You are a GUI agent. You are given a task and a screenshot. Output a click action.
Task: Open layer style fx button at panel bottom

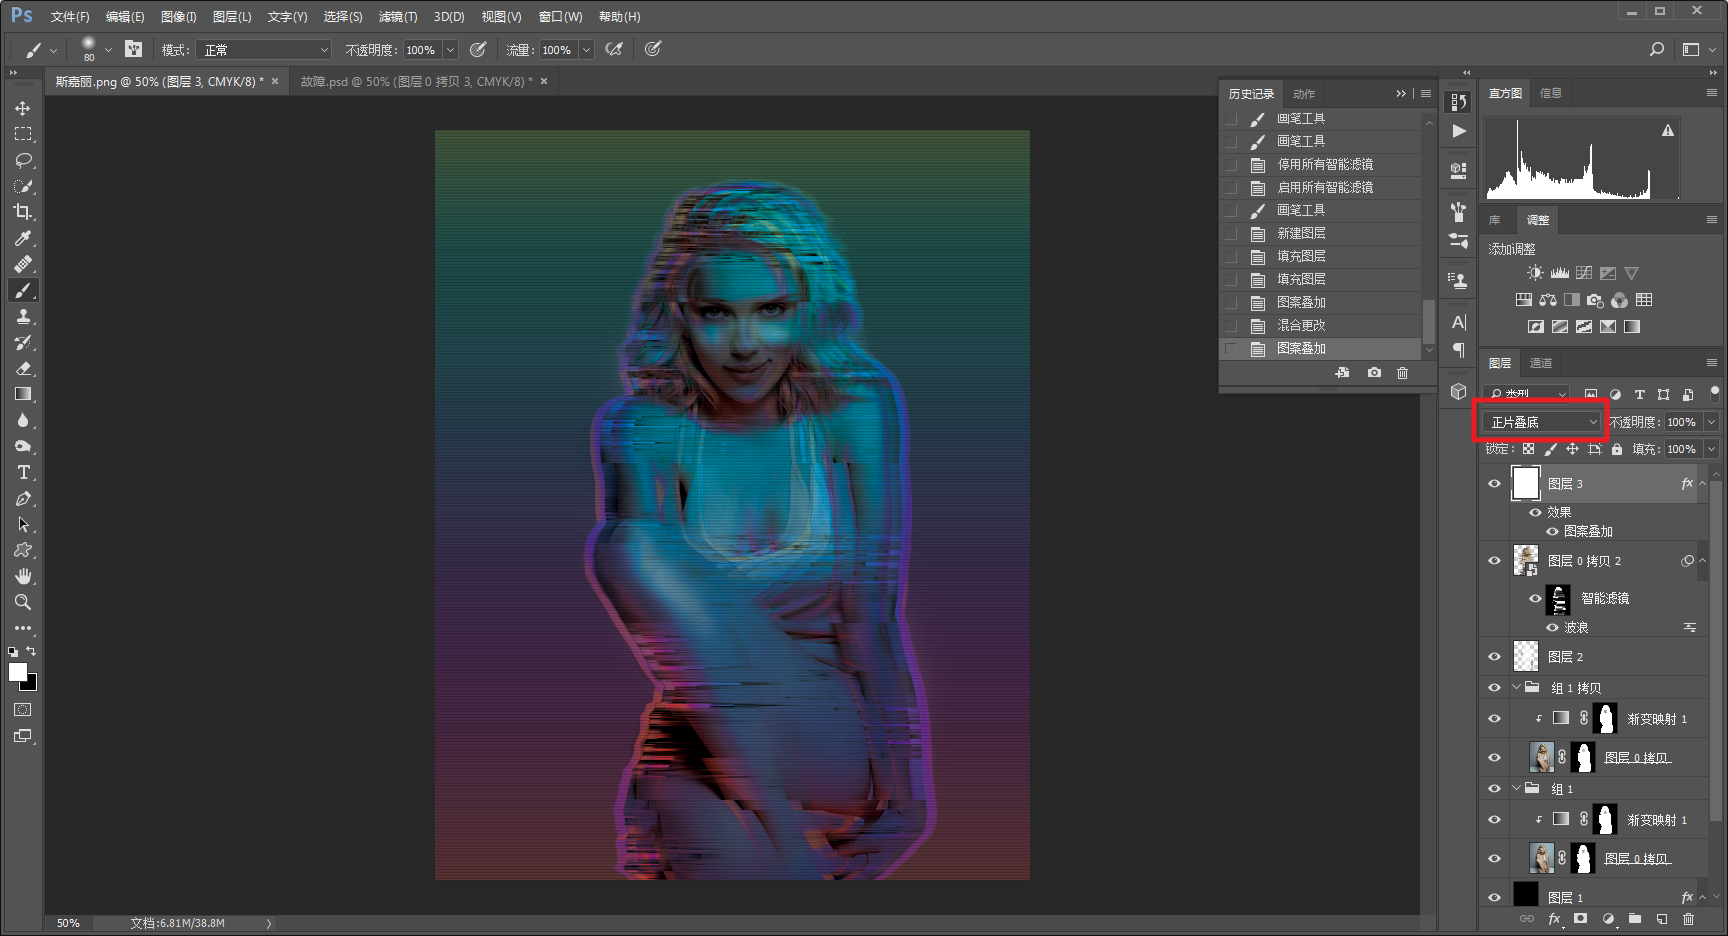(1554, 919)
